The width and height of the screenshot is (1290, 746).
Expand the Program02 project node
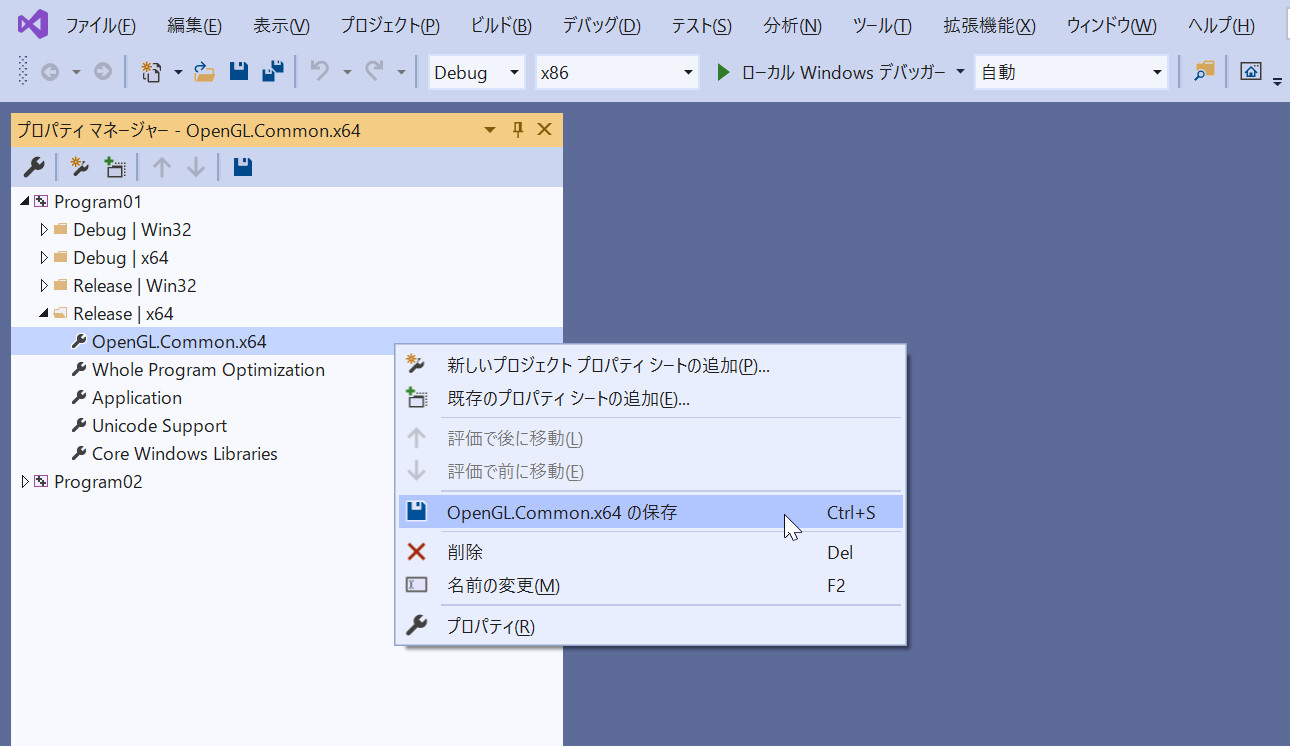pyautogui.click(x=25, y=482)
